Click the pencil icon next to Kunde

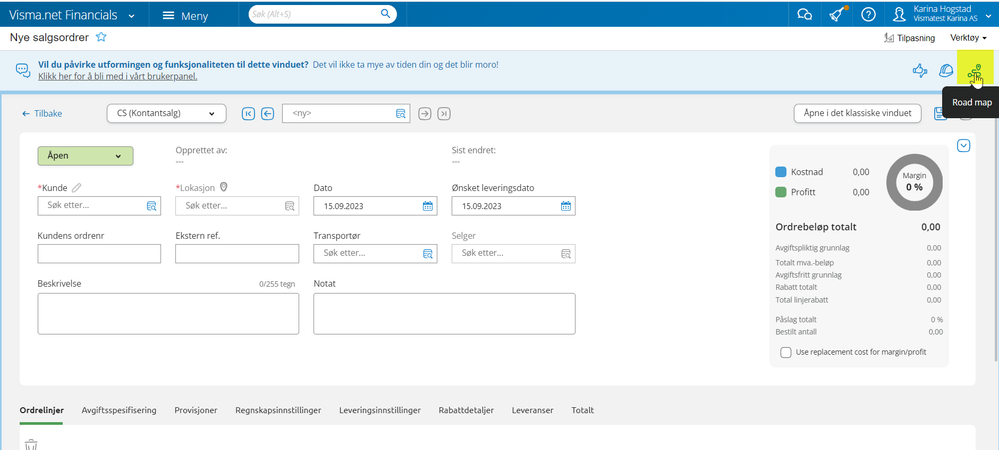point(77,187)
